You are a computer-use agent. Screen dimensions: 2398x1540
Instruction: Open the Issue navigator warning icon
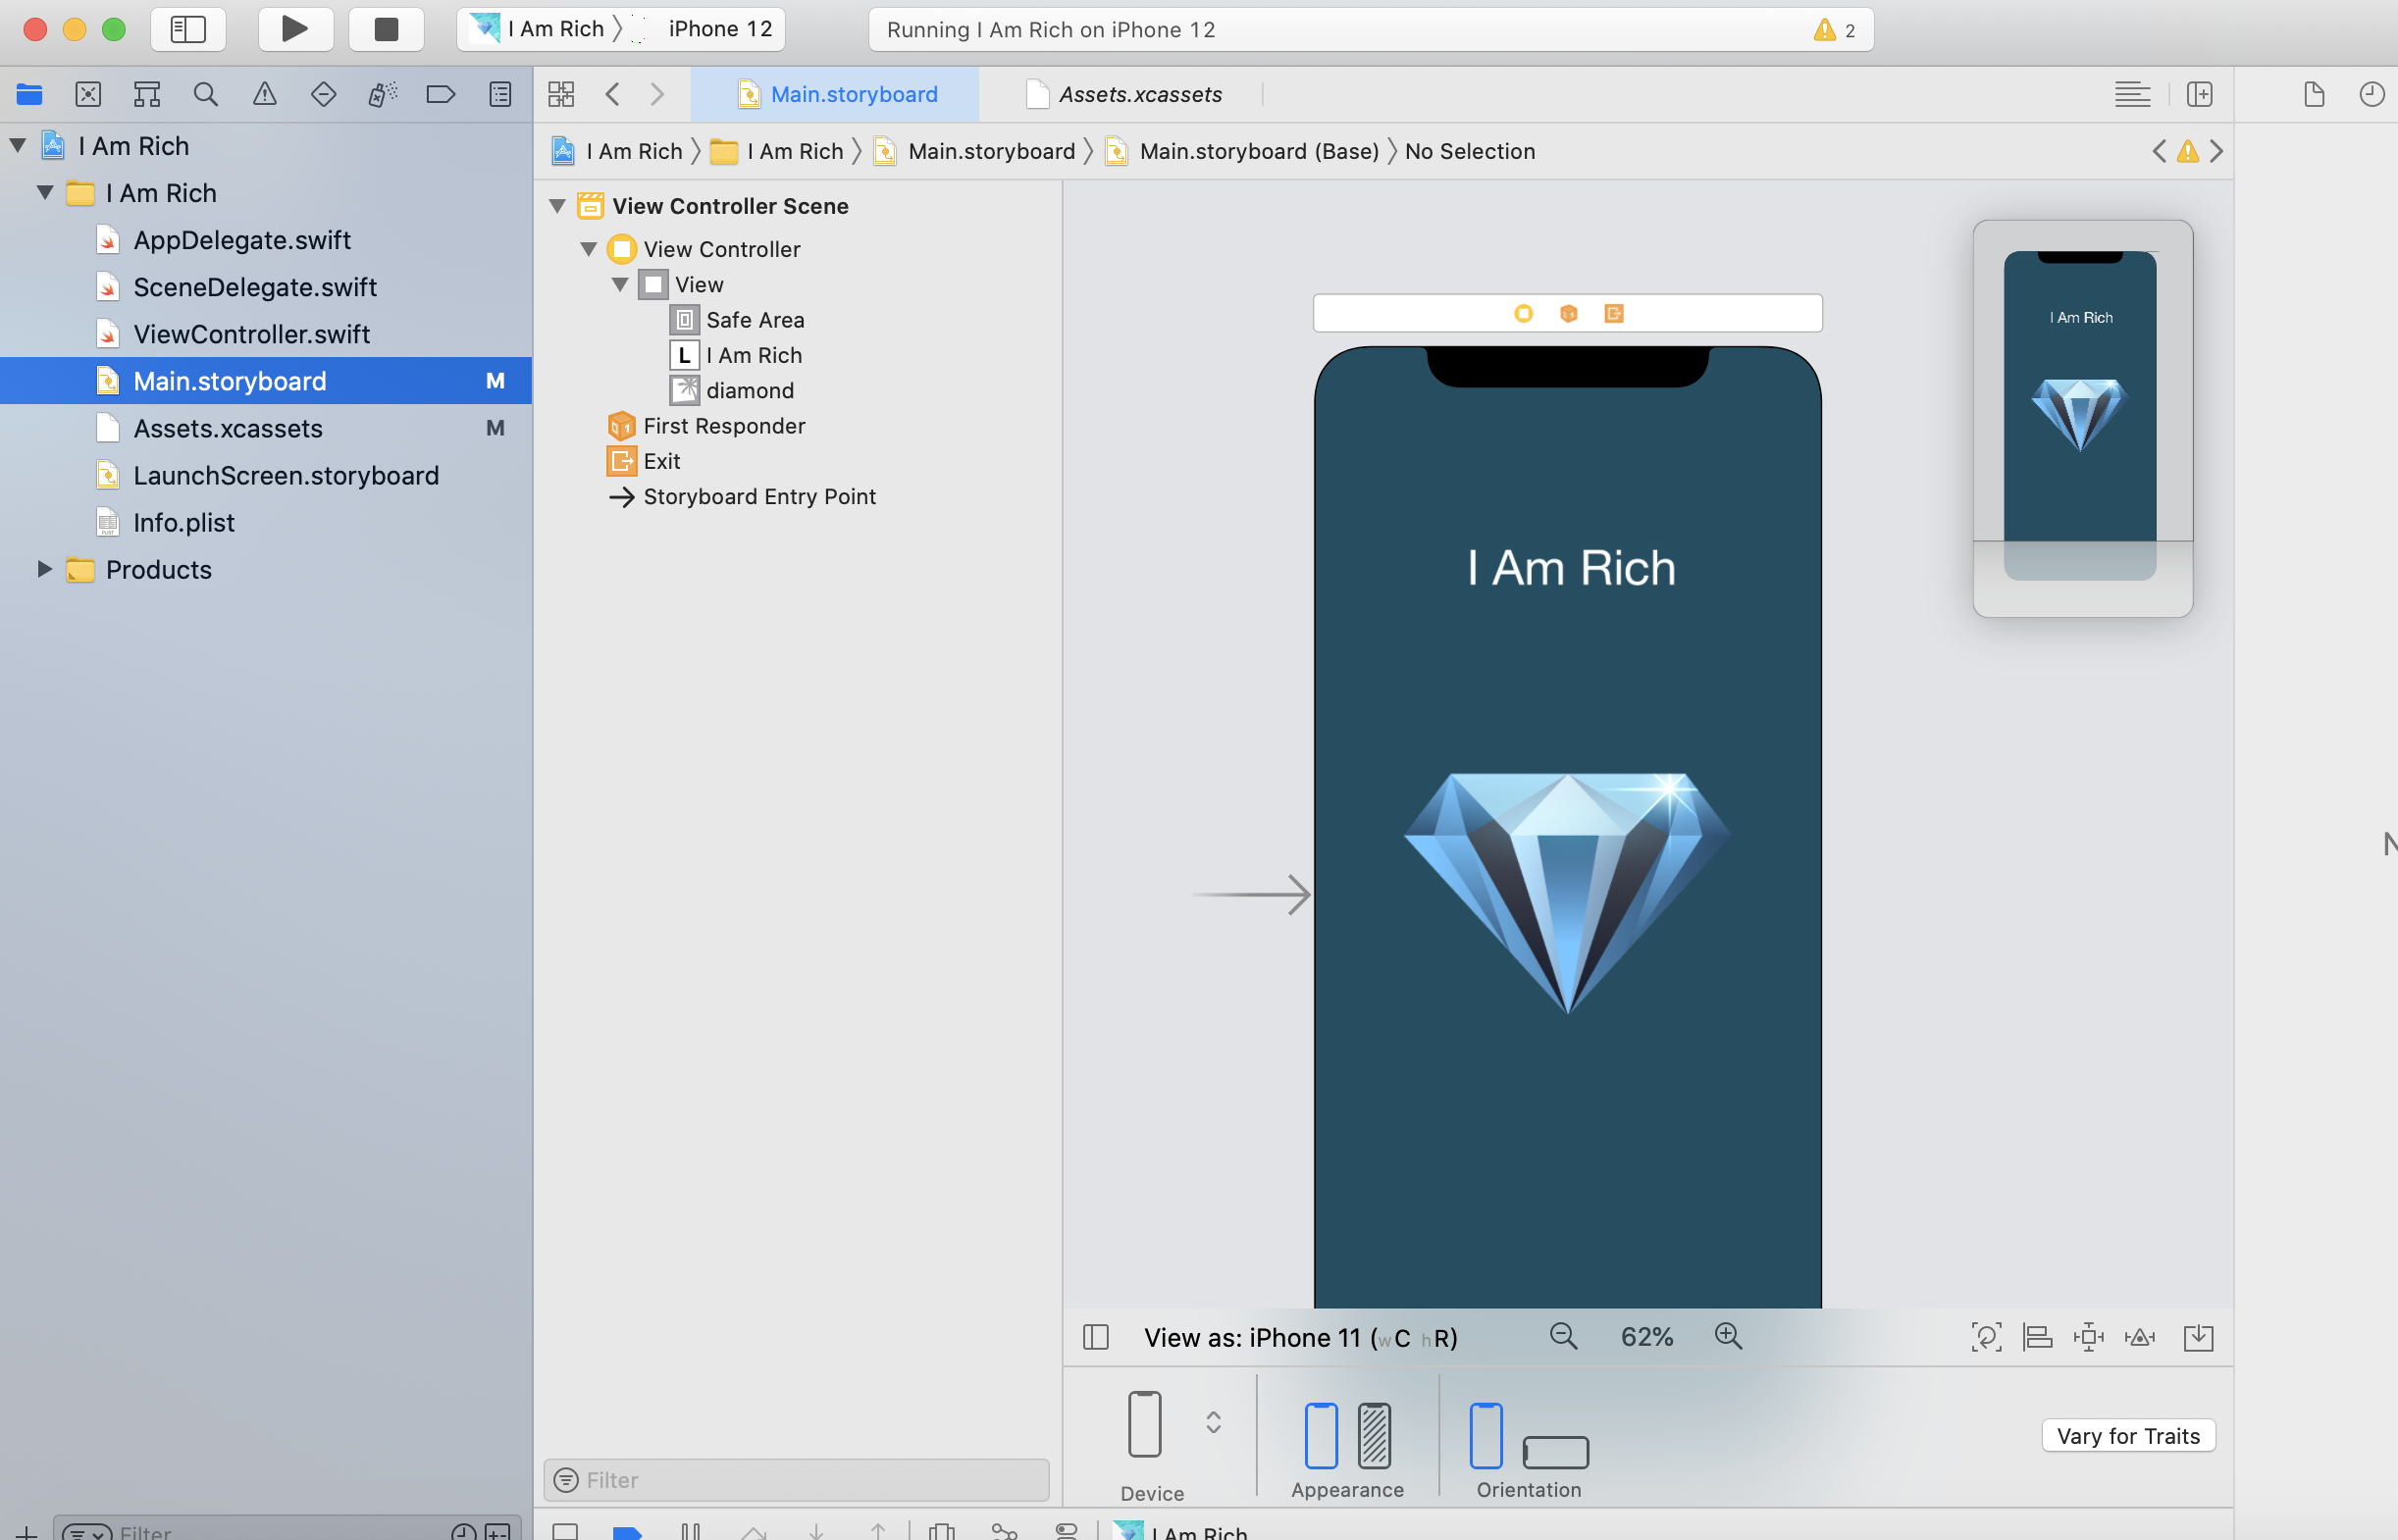coord(264,94)
